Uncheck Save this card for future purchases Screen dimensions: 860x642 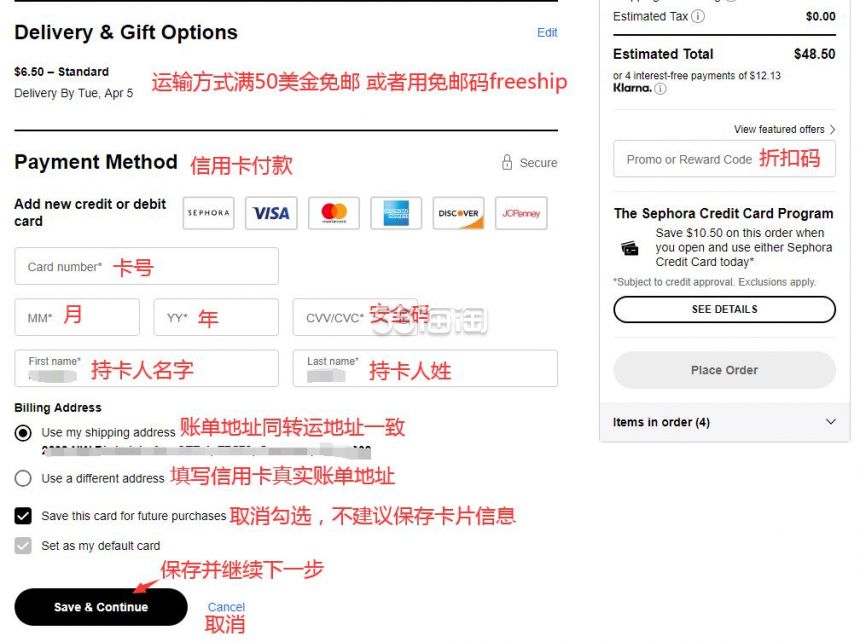23,516
